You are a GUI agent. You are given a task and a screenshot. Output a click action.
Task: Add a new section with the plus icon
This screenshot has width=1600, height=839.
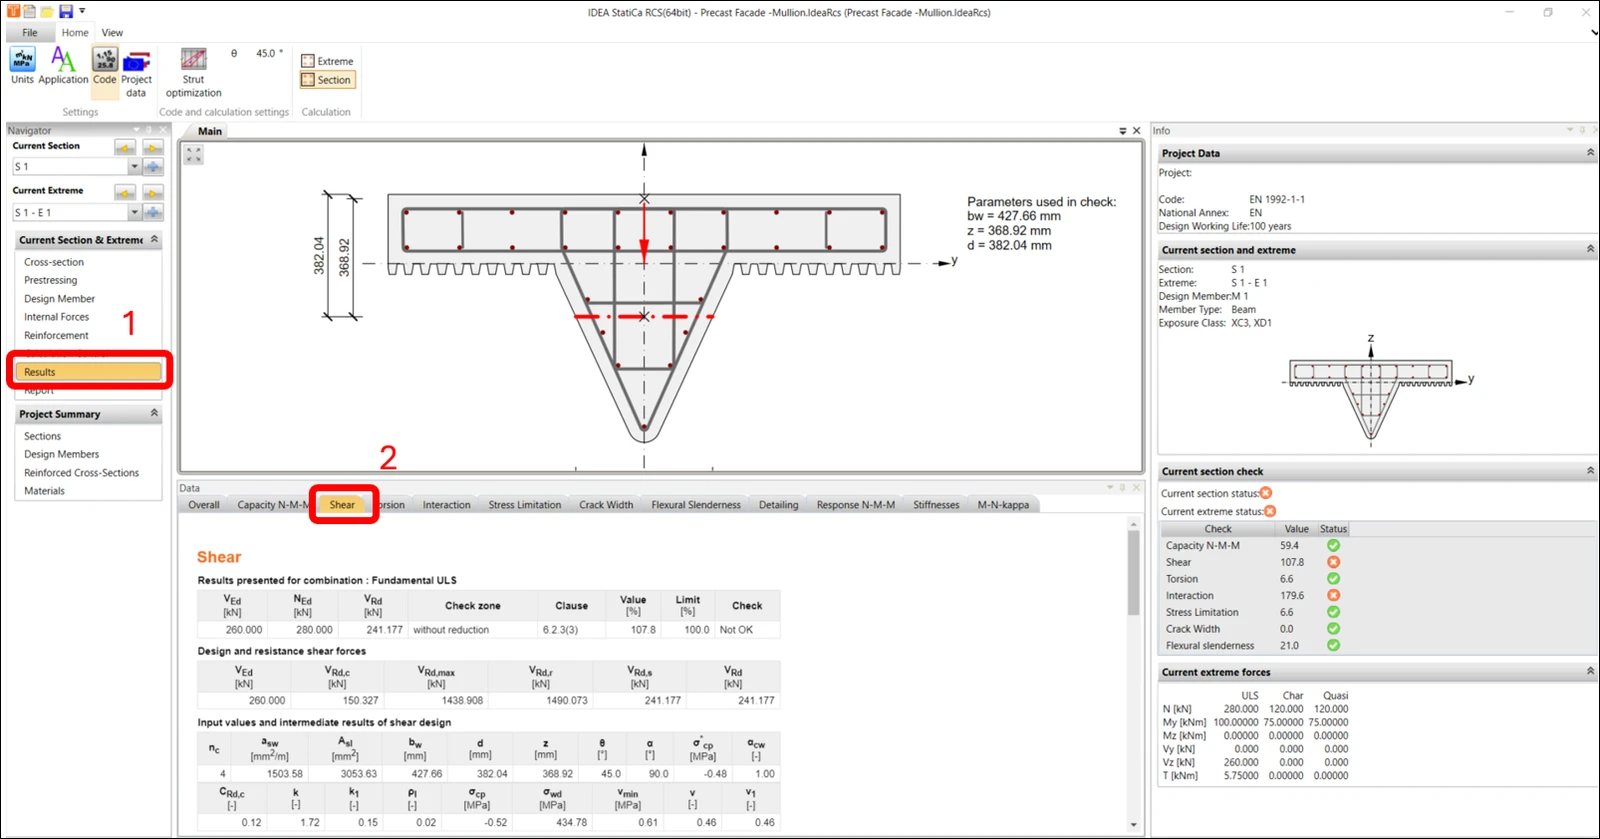click(153, 167)
